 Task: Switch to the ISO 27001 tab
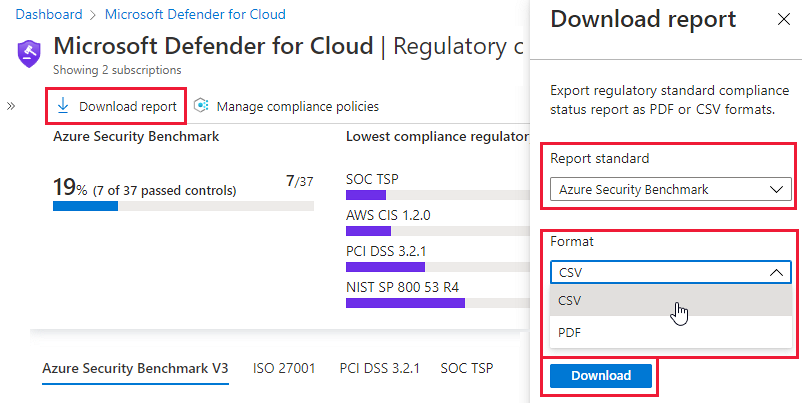tap(284, 368)
